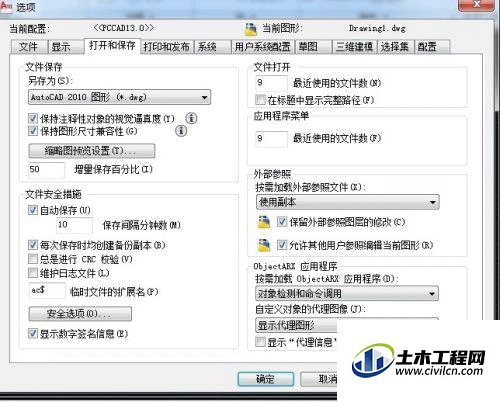Click the 缩略图预览设置 button

coord(92,151)
